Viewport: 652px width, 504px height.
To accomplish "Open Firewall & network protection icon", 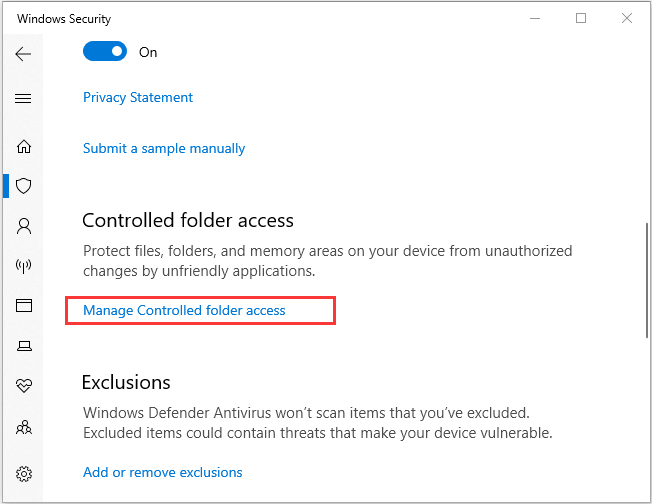I will (x=23, y=266).
